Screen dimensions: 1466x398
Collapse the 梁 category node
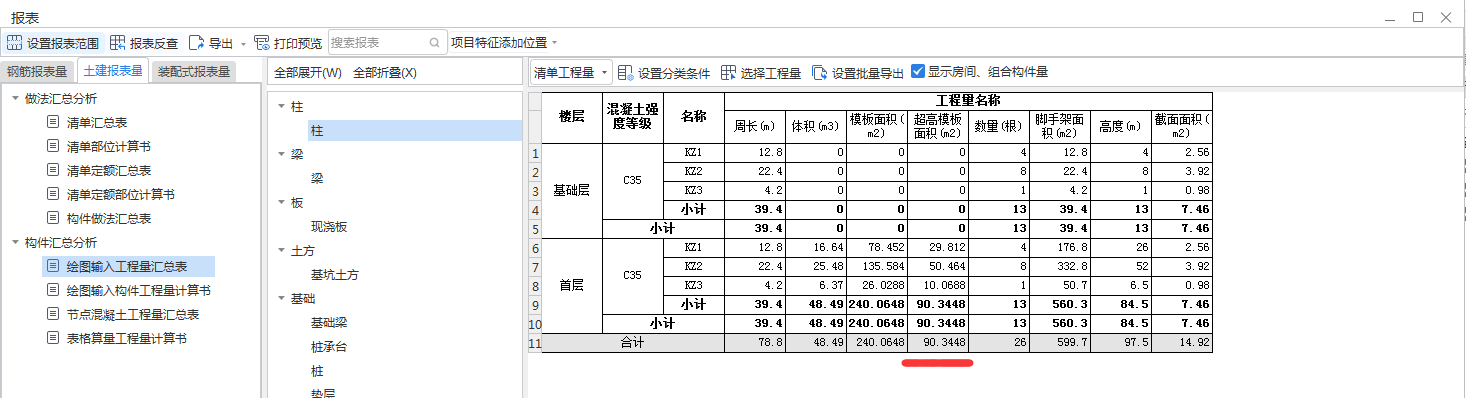tap(281, 155)
